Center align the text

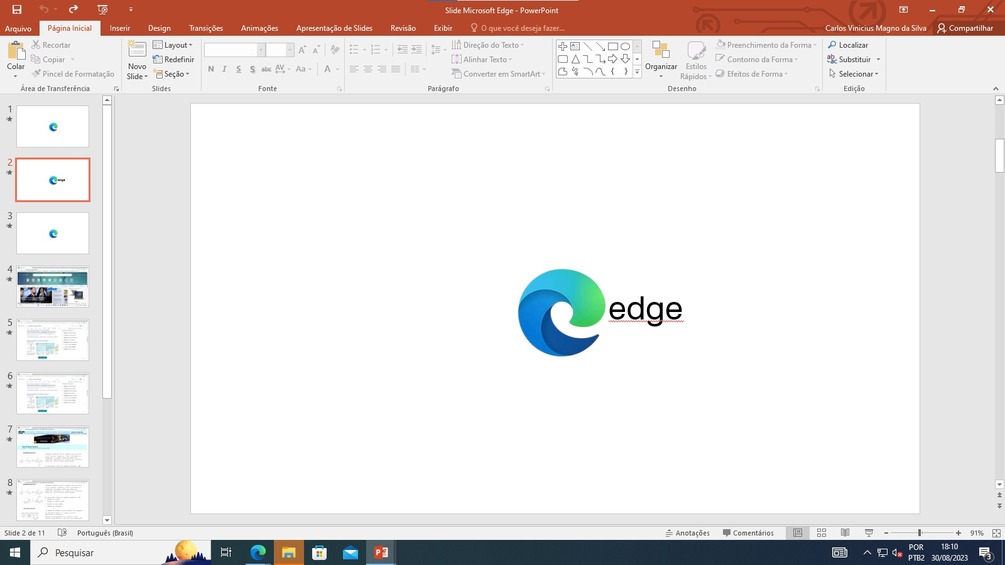click(368, 69)
